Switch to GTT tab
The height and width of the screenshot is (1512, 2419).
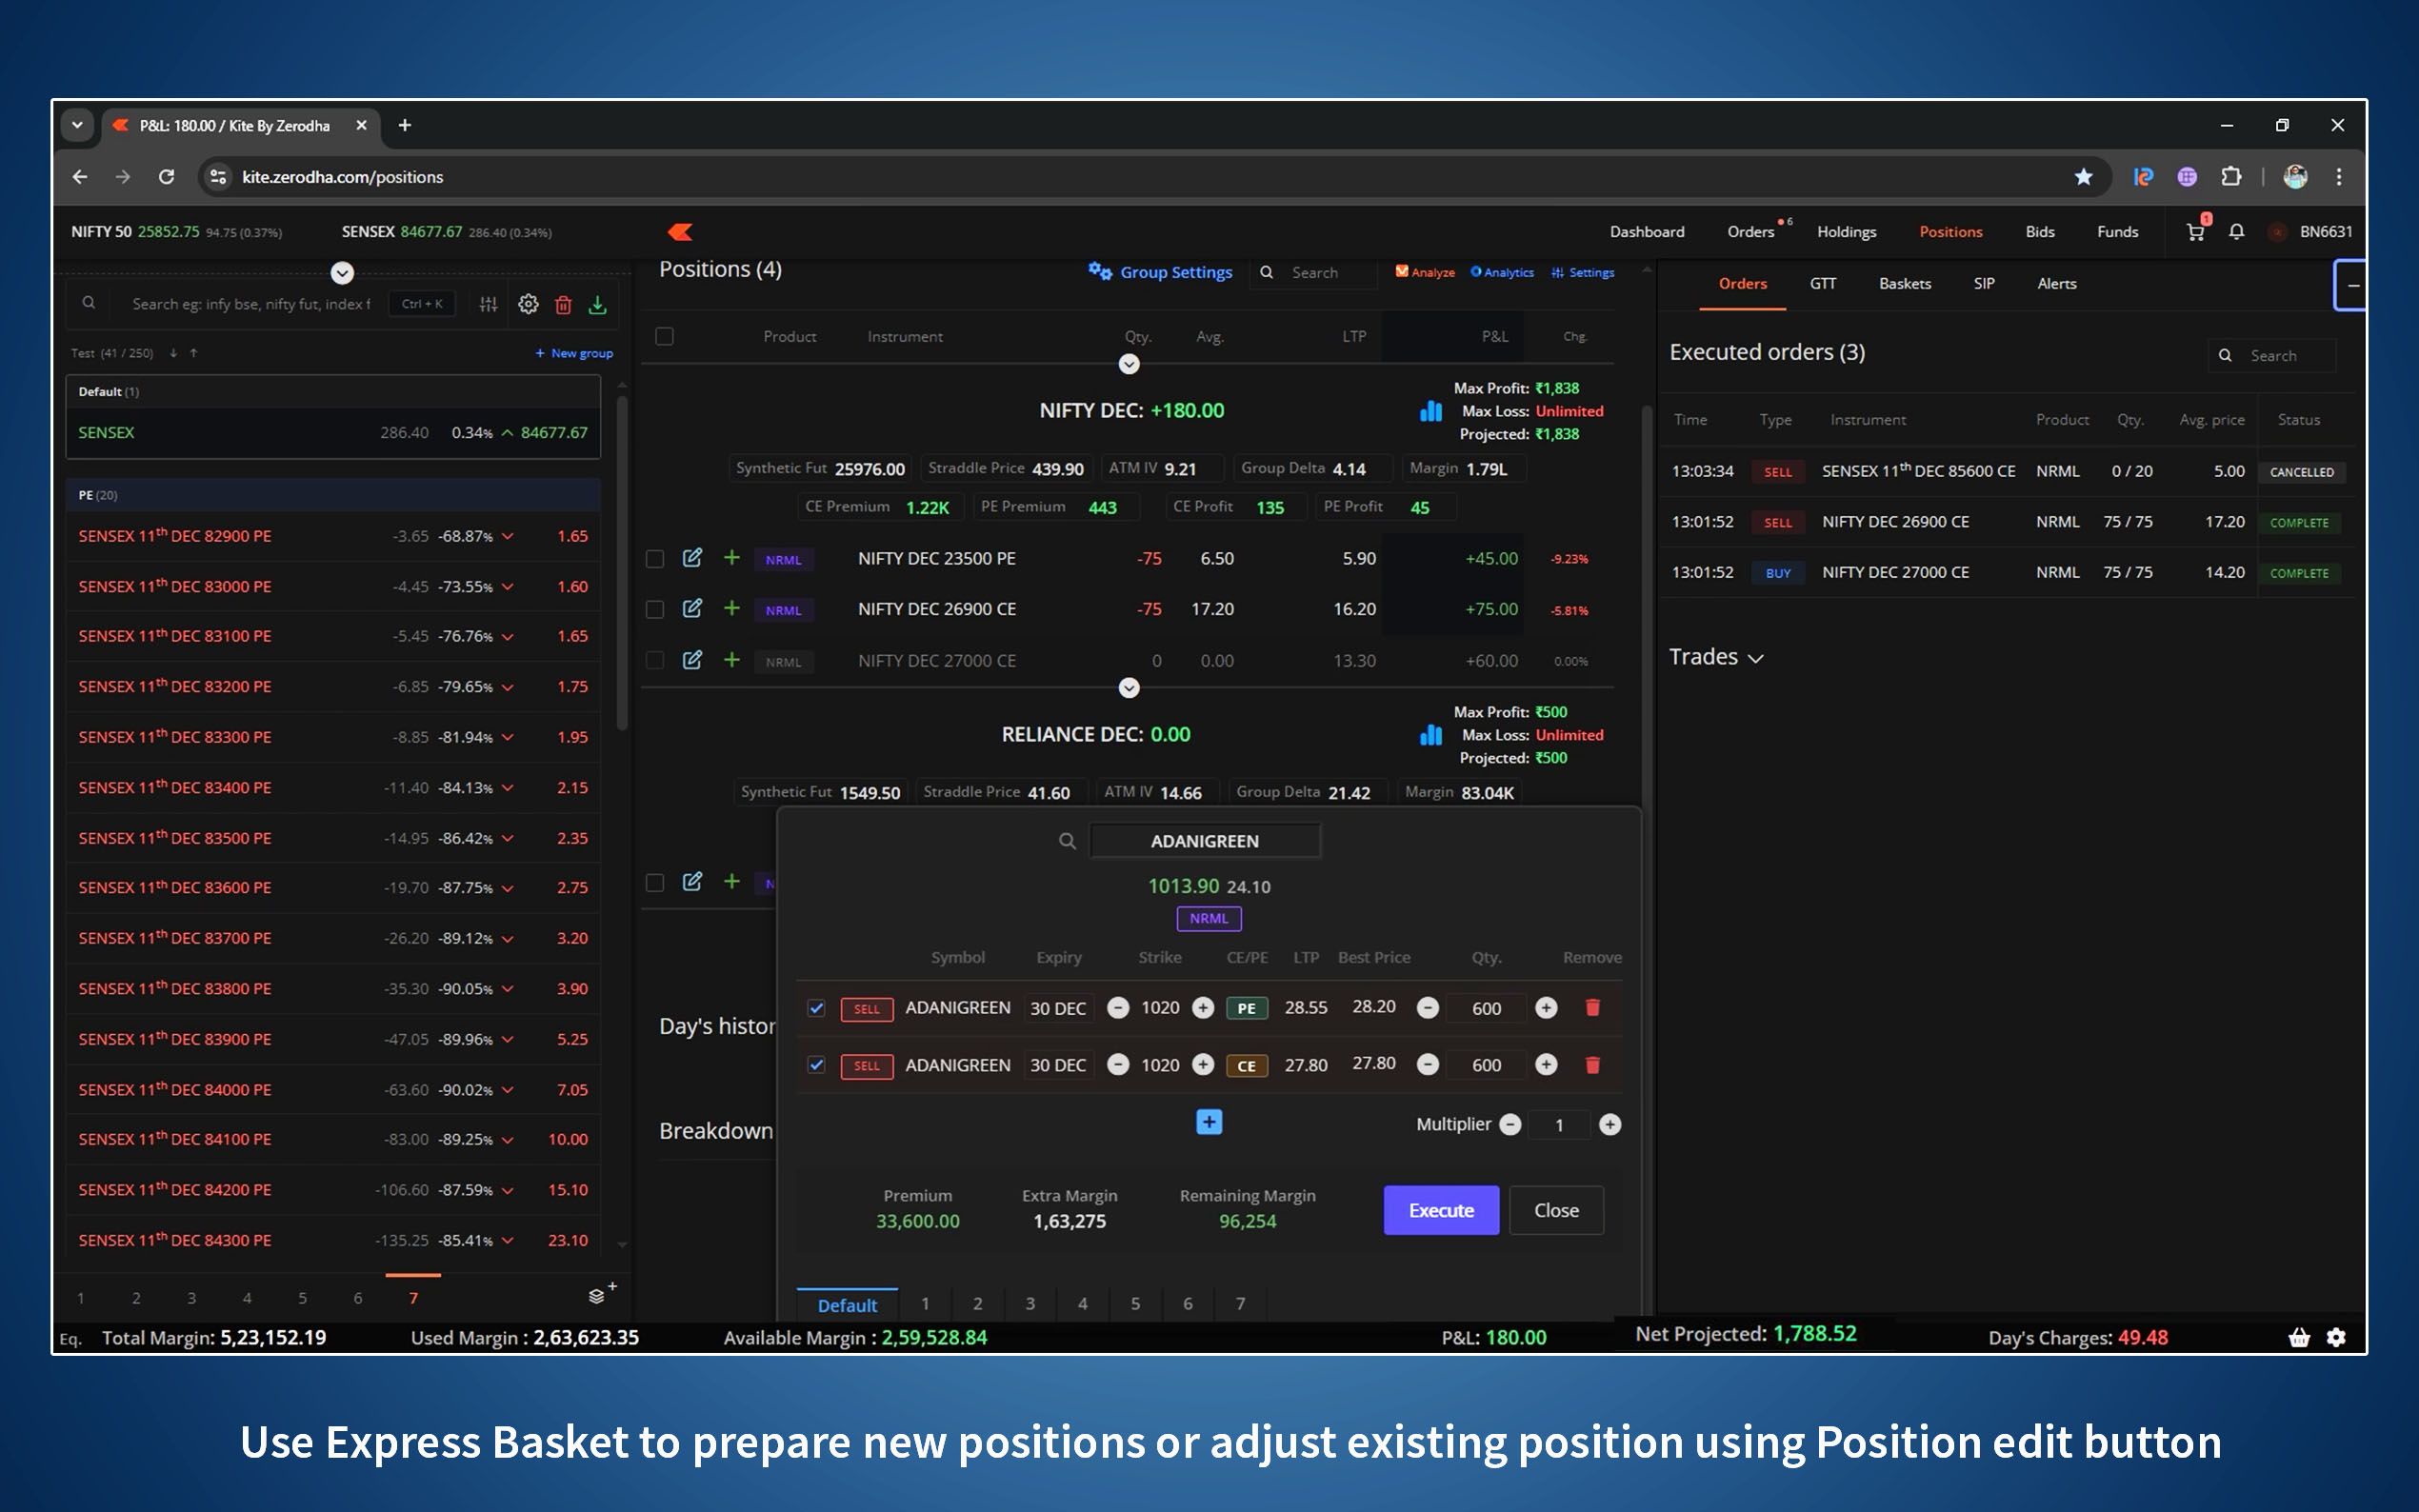(x=1822, y=284)
